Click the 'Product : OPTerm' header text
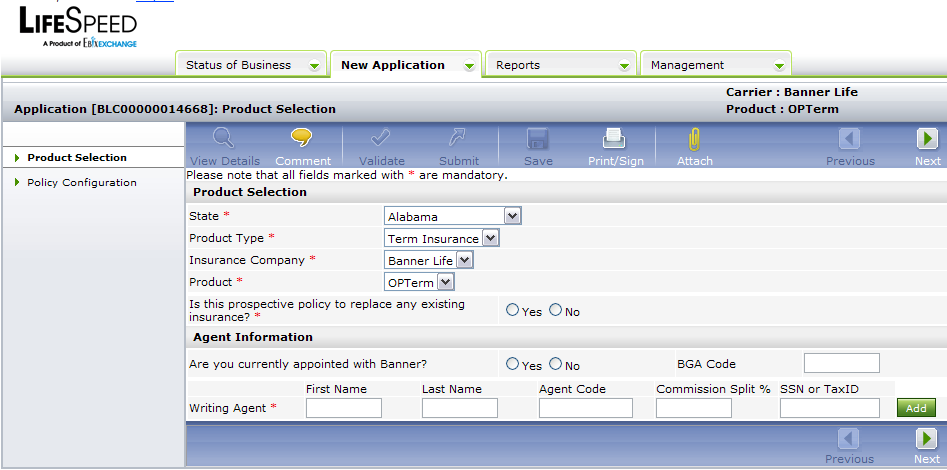 [782, 109]
